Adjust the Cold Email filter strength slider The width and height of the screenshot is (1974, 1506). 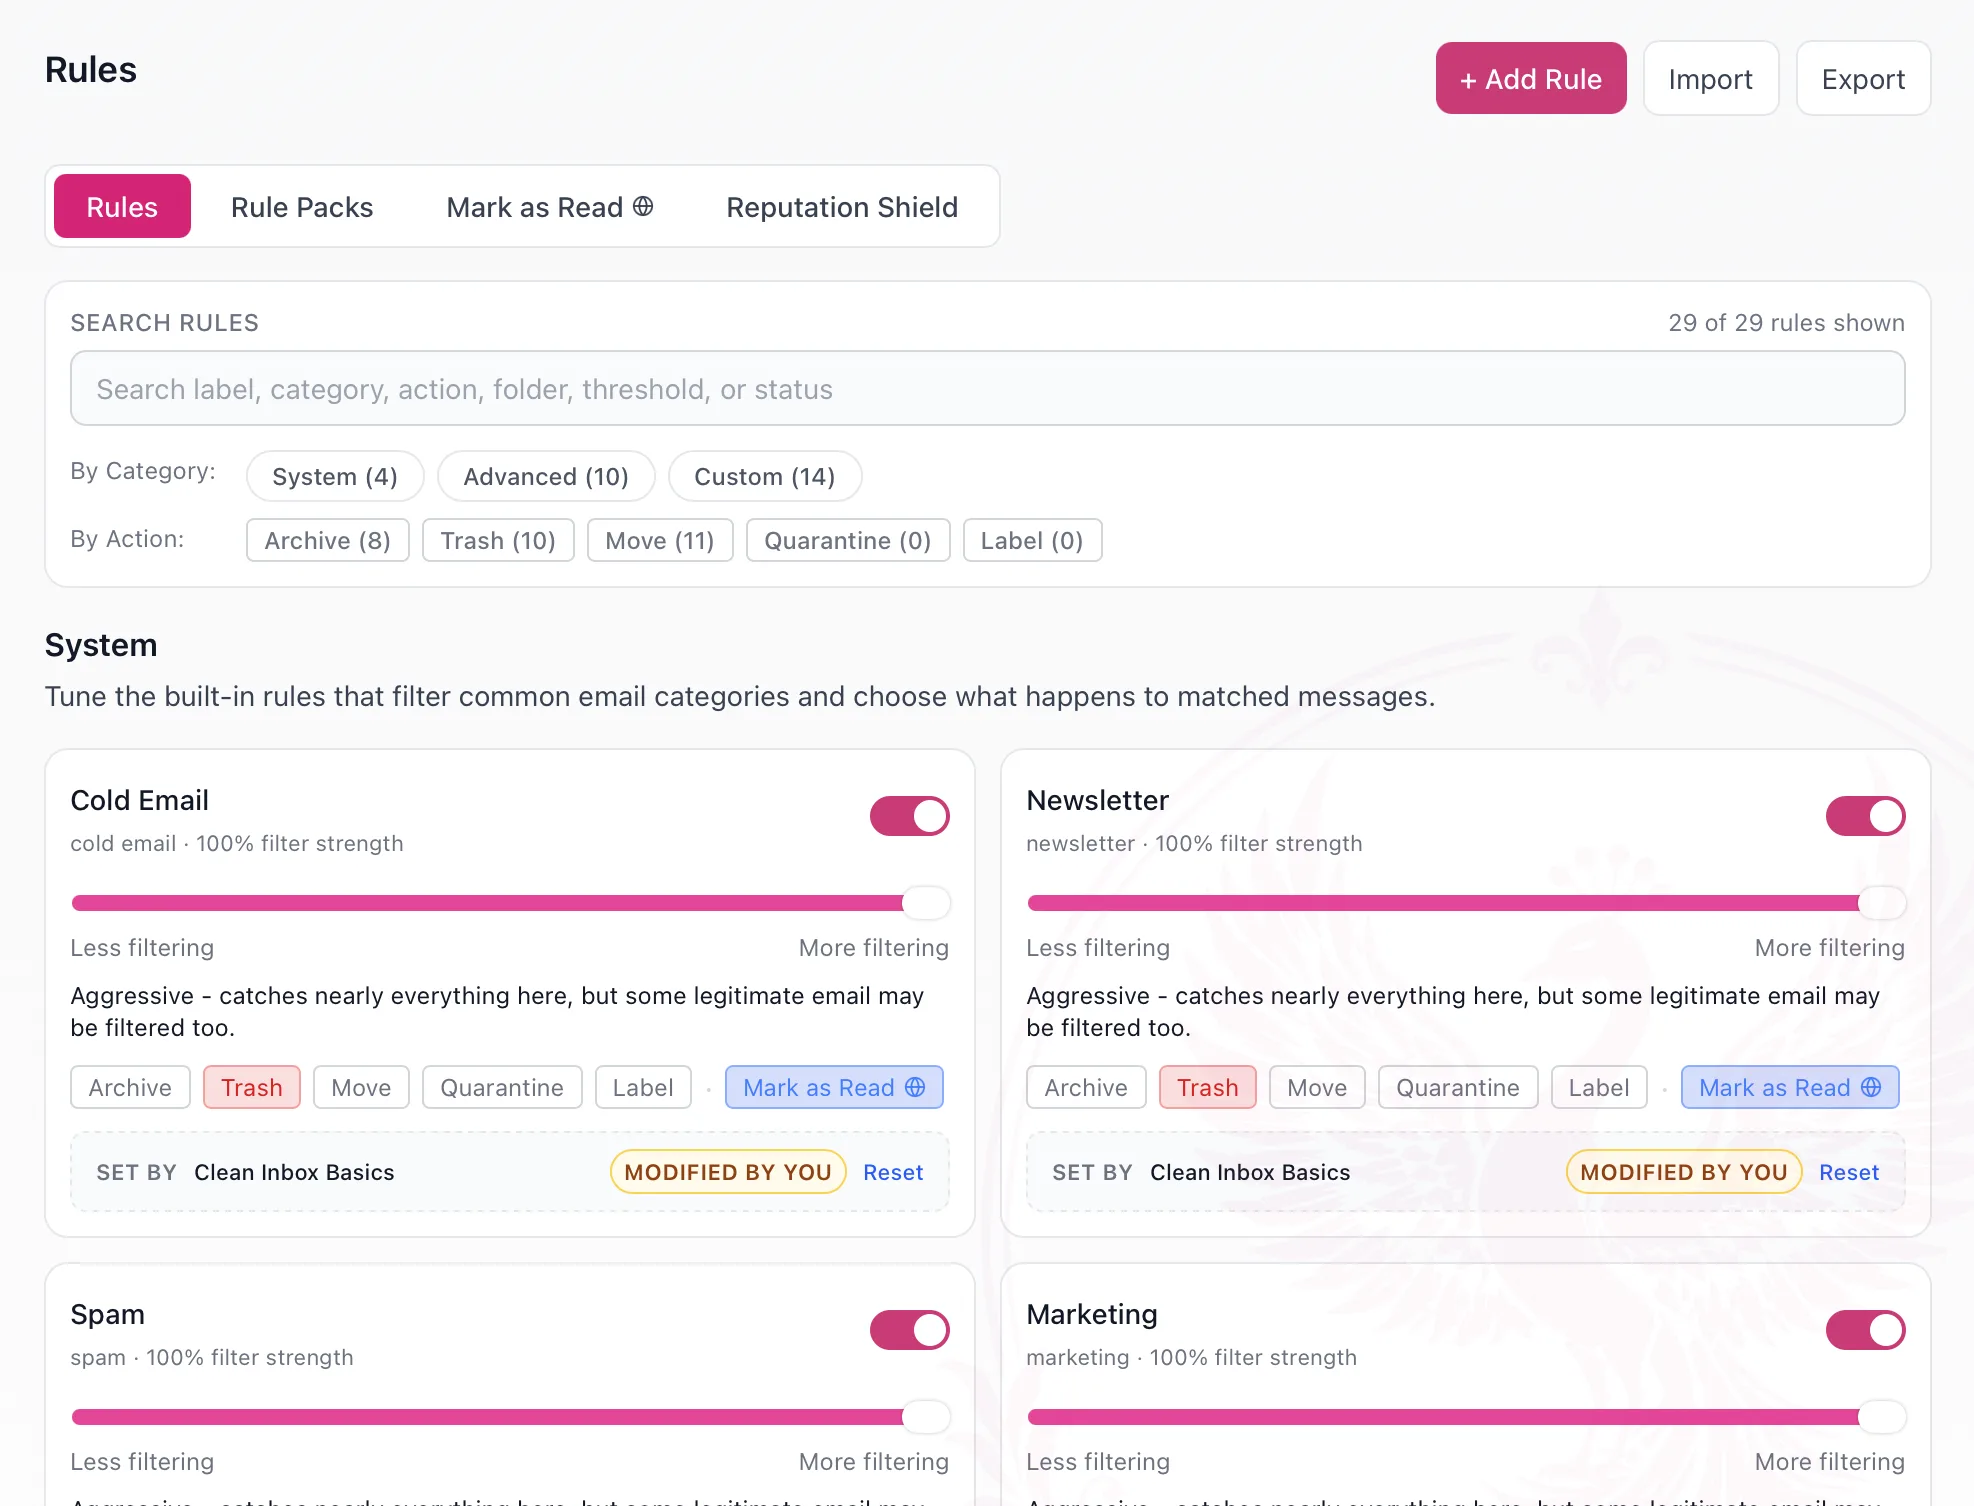point(510,902)
